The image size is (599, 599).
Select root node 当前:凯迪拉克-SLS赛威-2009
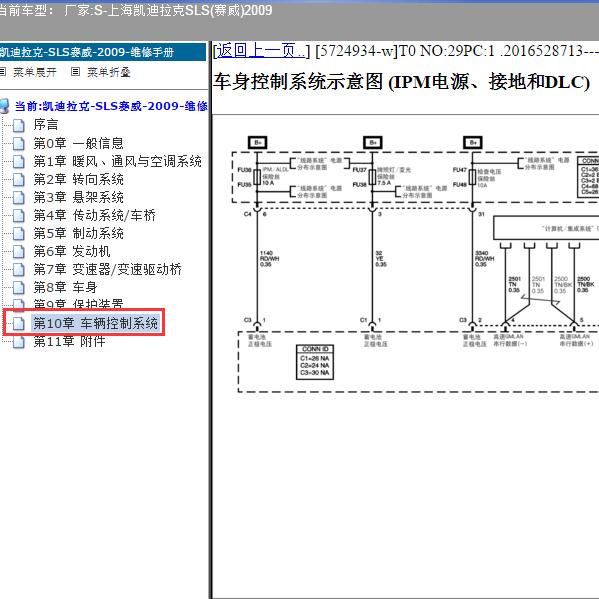(111, 106)
